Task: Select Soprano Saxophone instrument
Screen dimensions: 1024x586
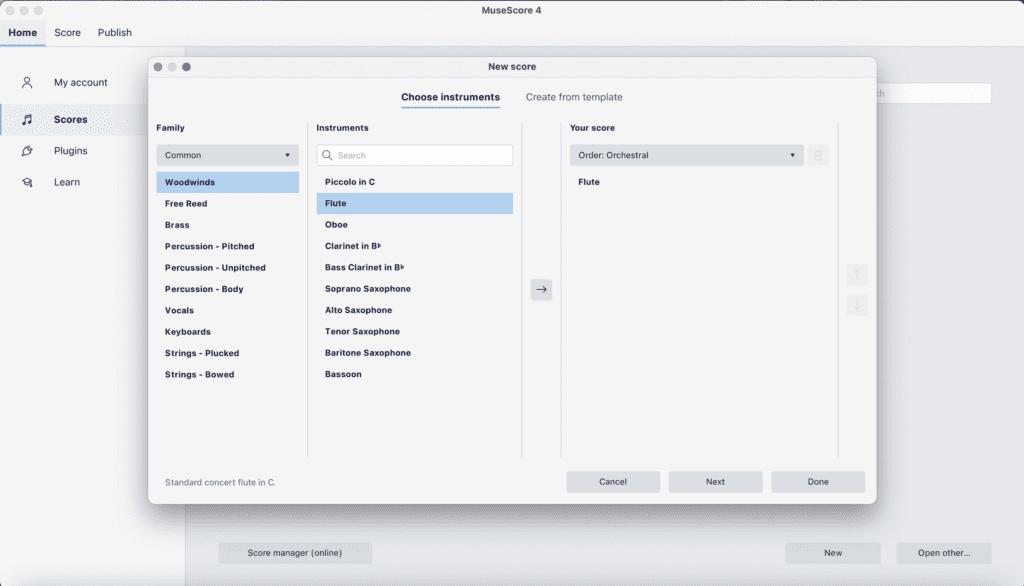Action: pyautogui.click(x=415, y=289)
